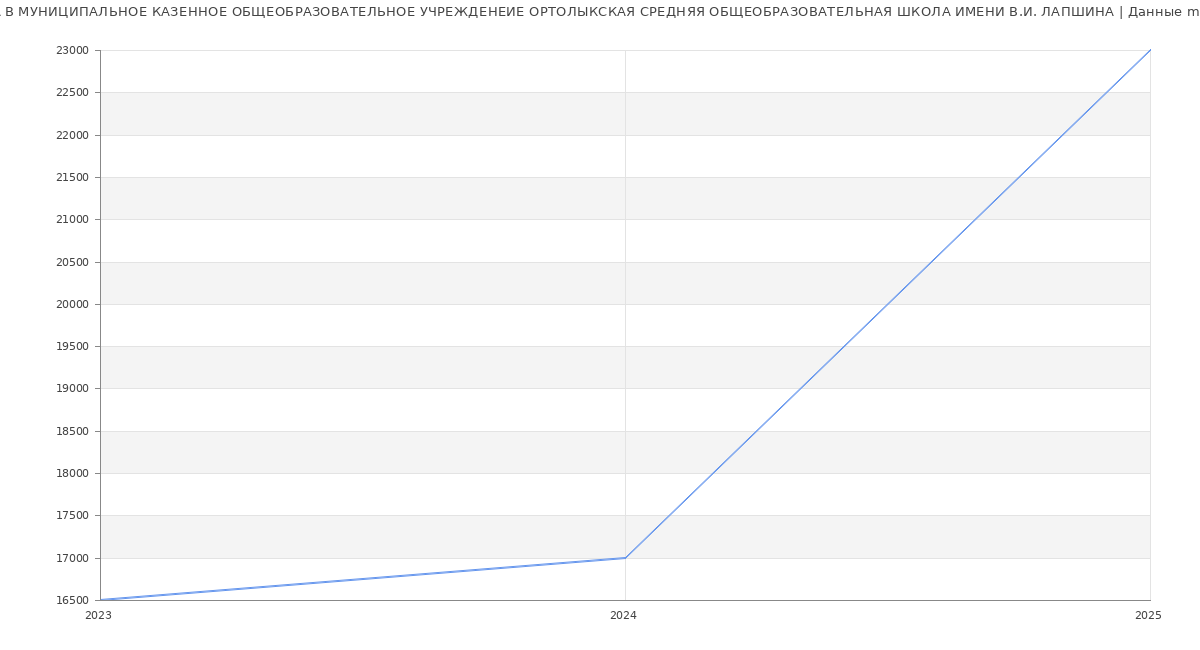Click the y-axis label 23000
Screen dimensions: 1200x650
[x=72, y=50]
